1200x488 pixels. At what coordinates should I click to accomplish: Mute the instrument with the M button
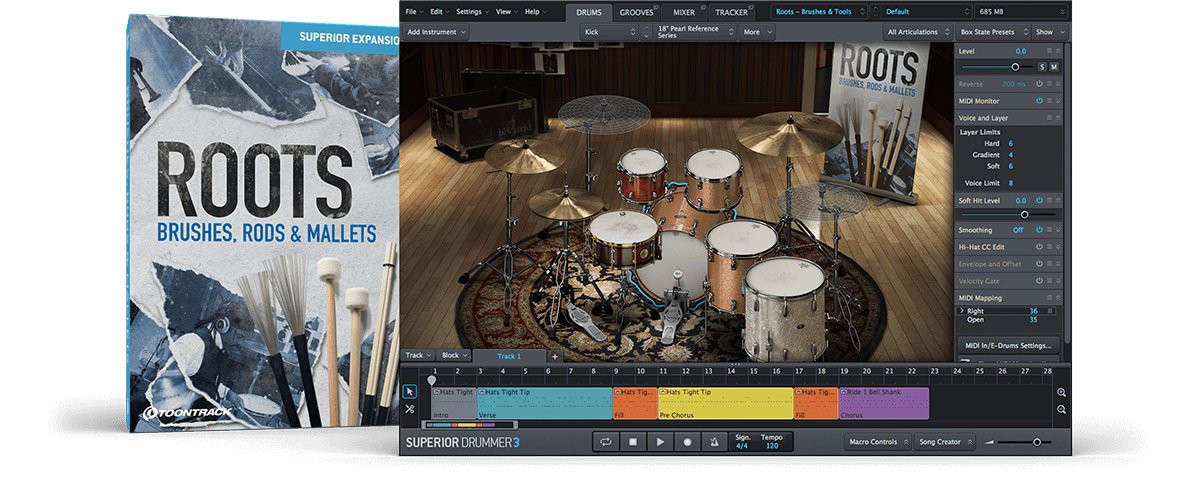coord(1054,67)
